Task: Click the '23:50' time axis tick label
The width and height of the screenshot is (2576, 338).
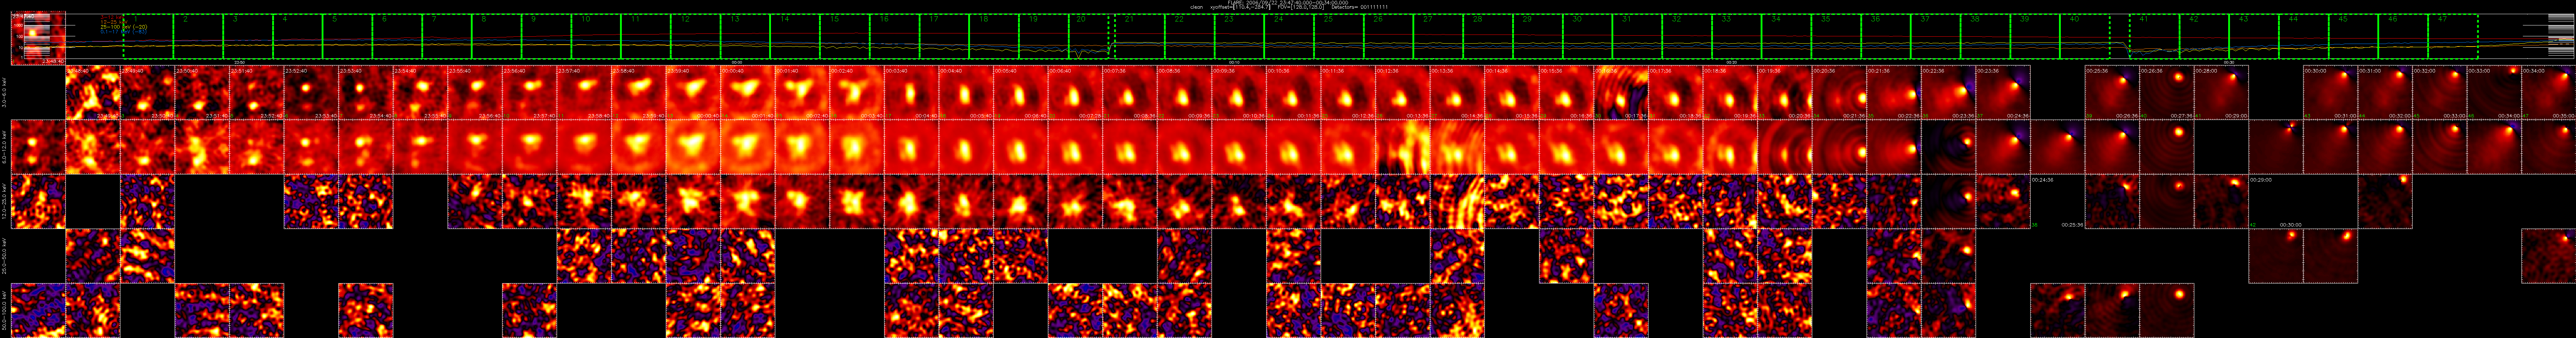Action: coord(240,62)
